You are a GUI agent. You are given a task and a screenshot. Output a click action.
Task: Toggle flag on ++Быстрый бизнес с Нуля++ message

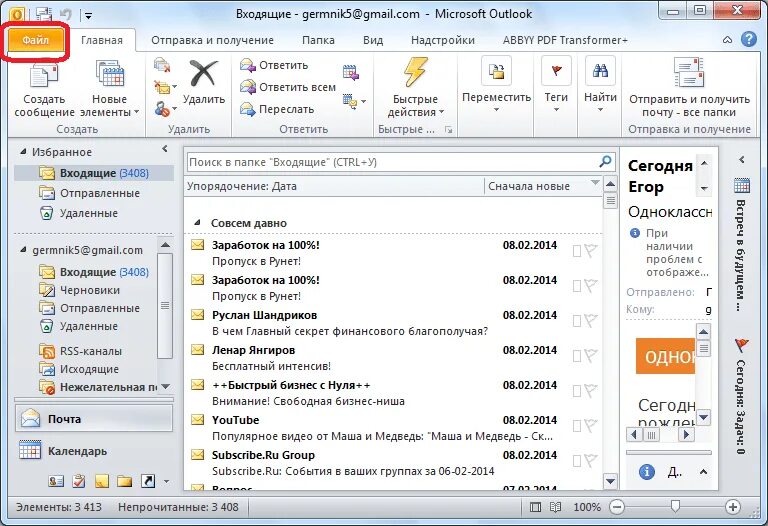click(591, 390)
